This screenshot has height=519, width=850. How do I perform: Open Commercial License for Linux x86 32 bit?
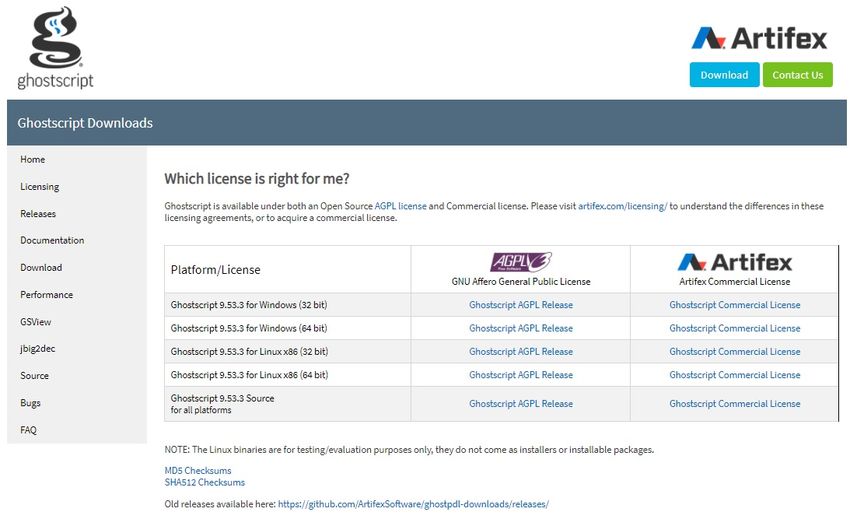tap(735, 352)
